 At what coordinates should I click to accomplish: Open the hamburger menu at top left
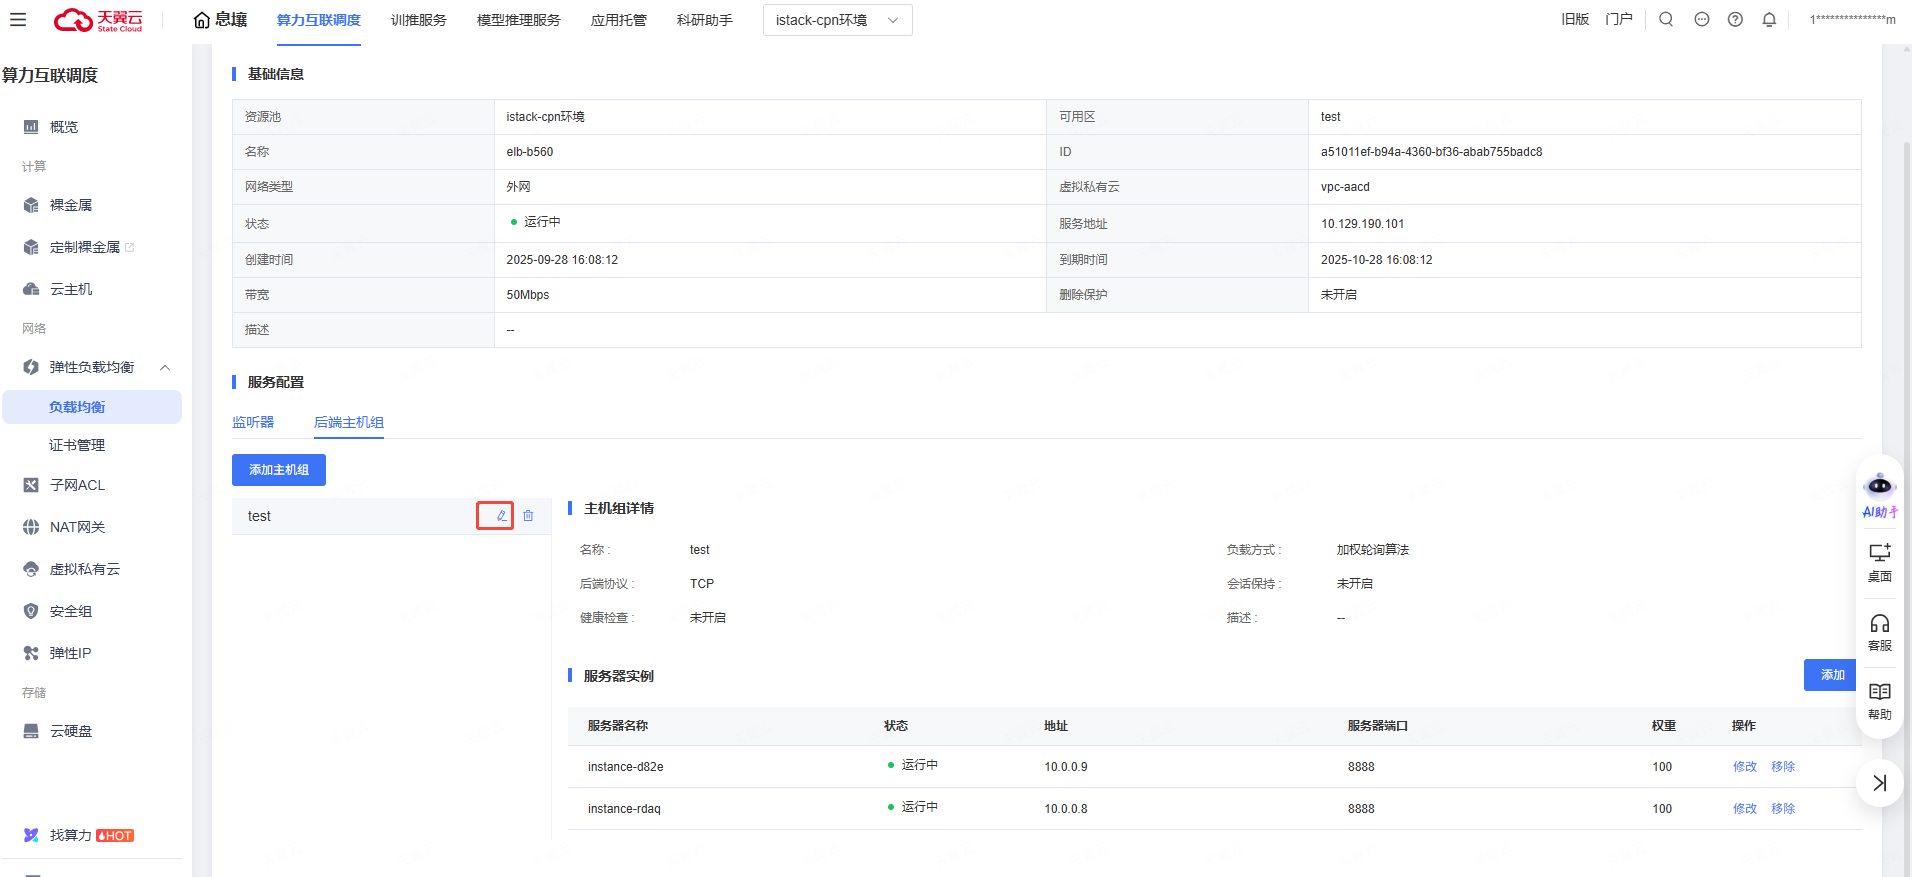tap(18, 20)
